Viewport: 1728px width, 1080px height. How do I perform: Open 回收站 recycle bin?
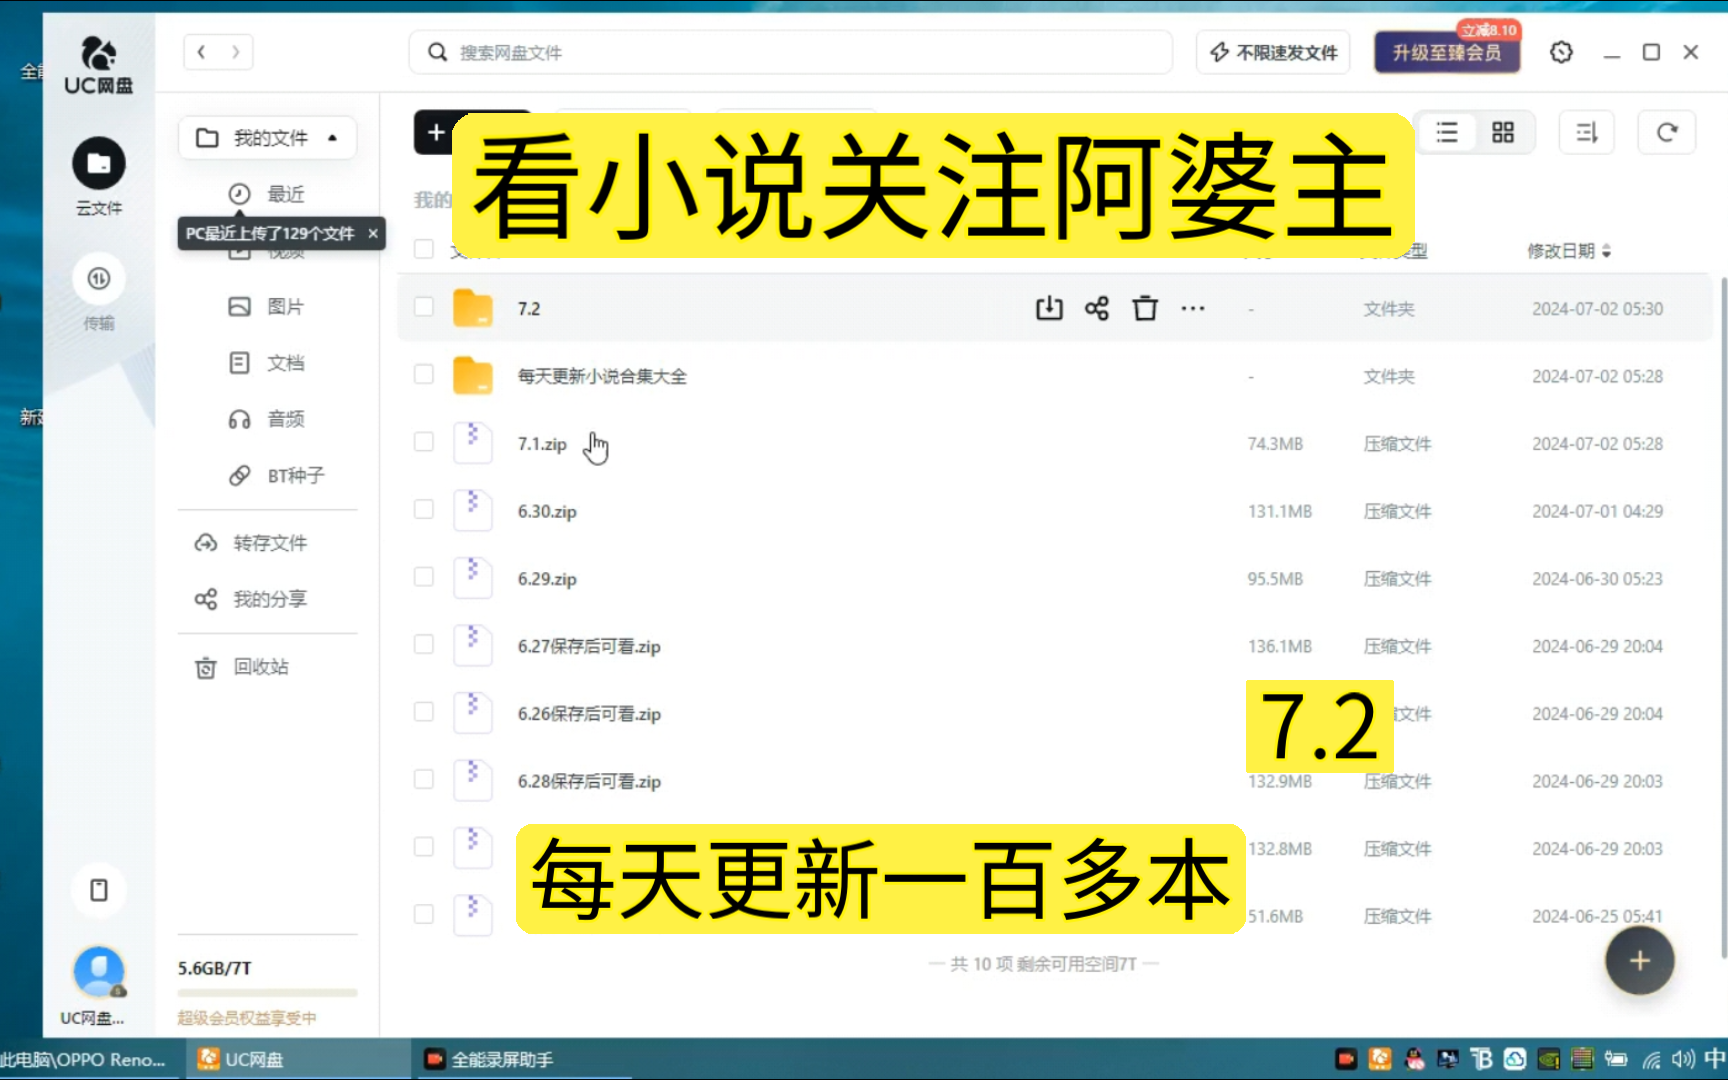click(242, 667)
